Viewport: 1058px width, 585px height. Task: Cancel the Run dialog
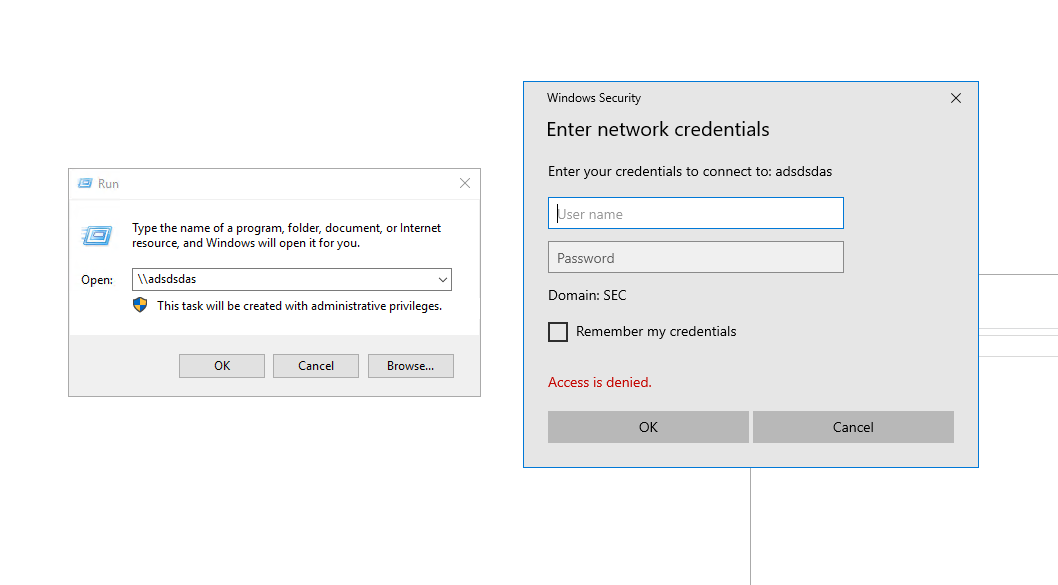[316, 366]
